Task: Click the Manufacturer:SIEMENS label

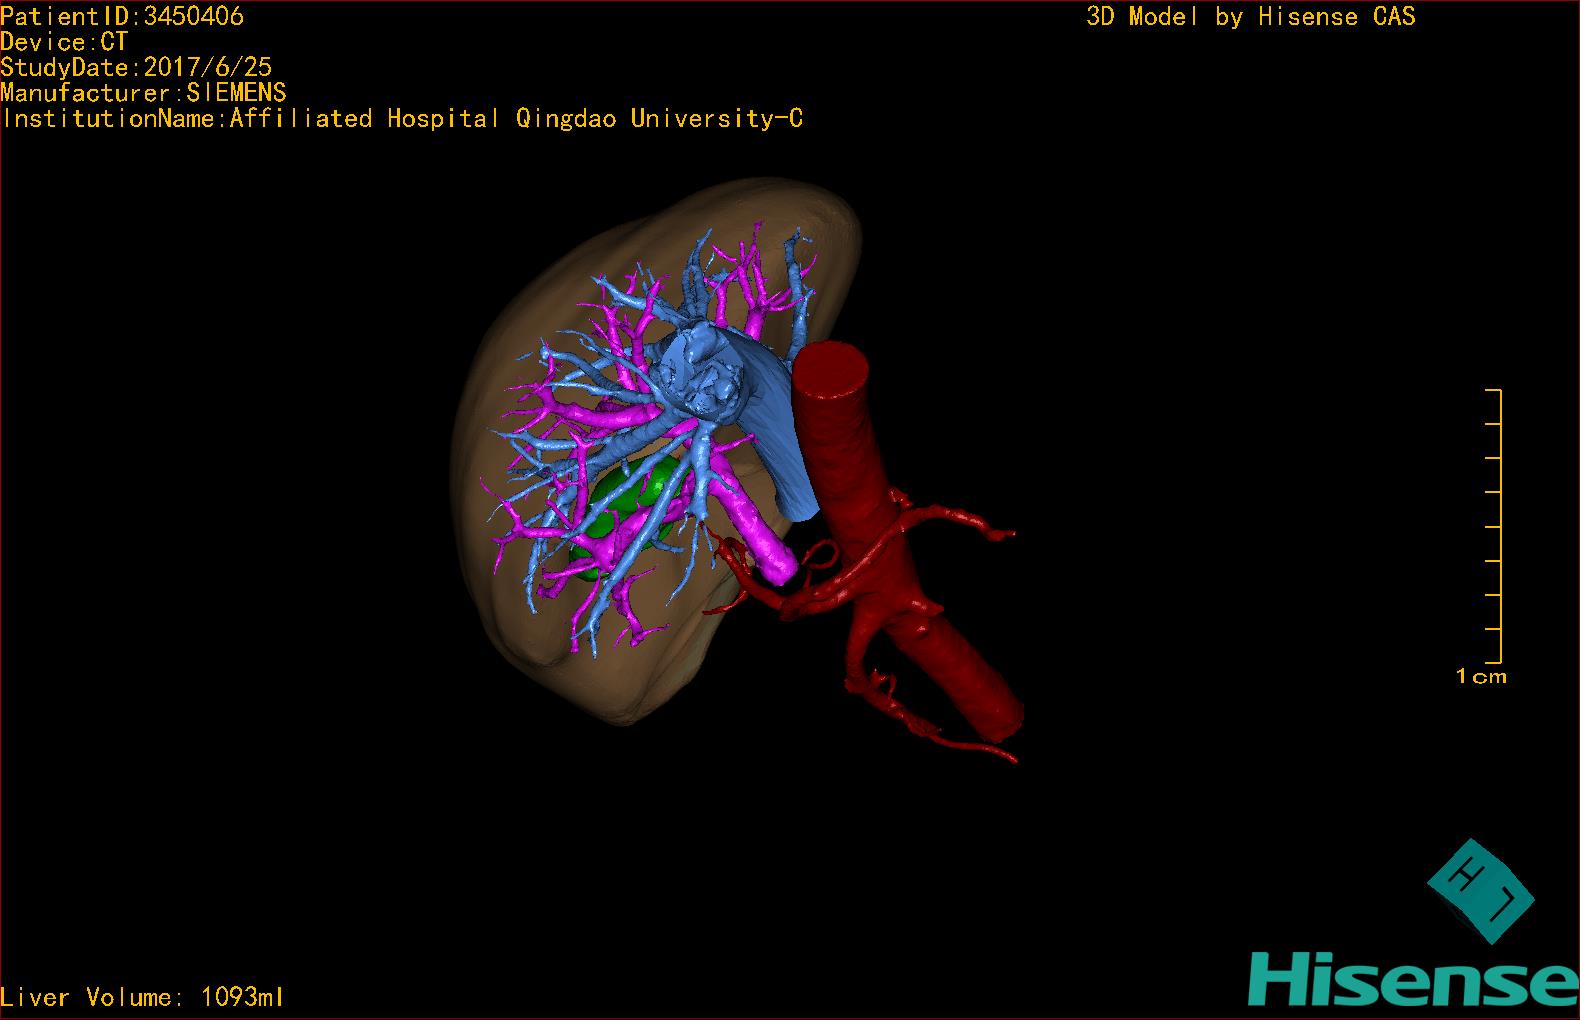Action: 143,93
